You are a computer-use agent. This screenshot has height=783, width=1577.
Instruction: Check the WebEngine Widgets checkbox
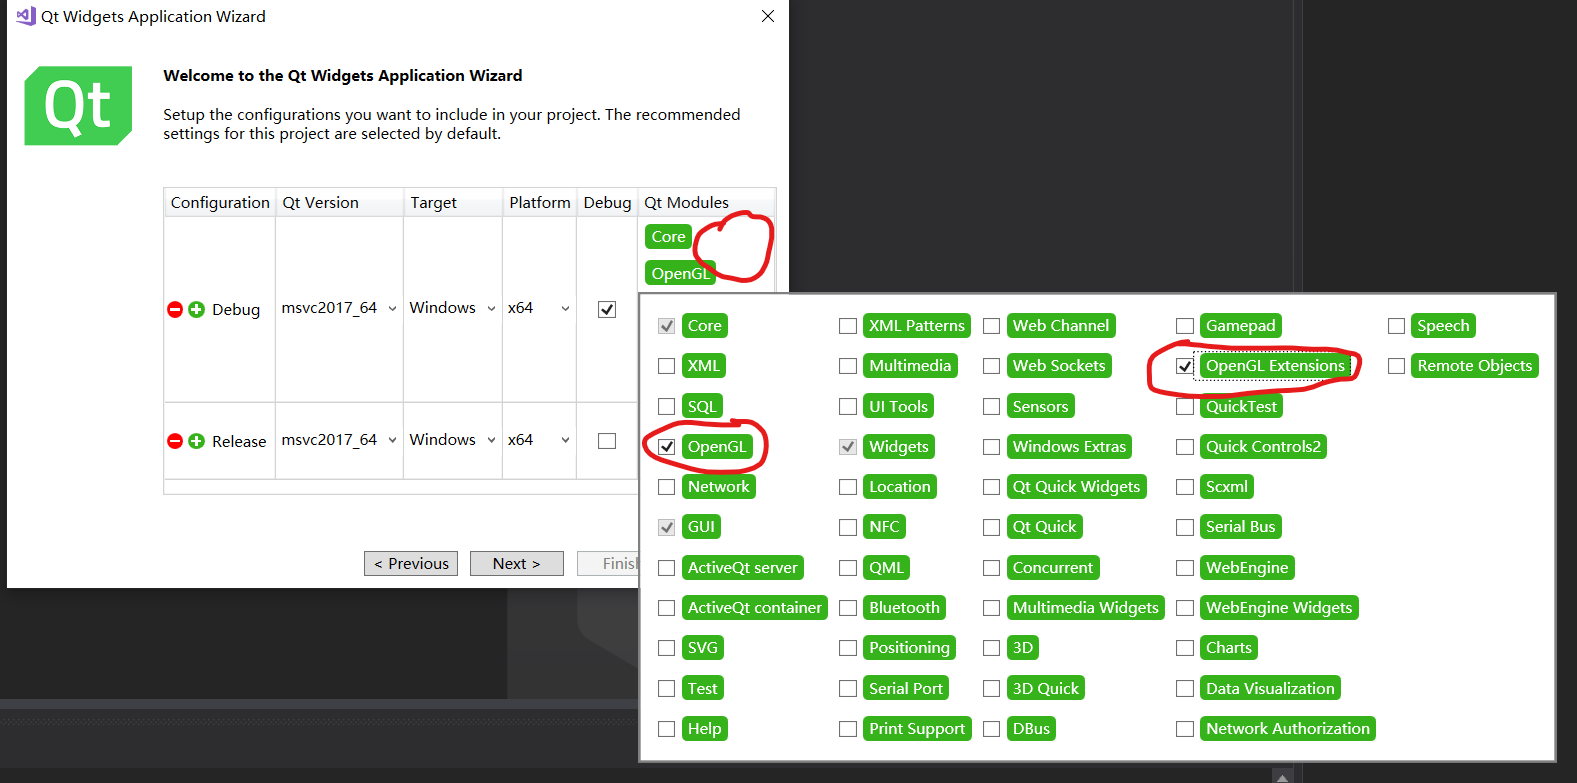(1185, 608)
